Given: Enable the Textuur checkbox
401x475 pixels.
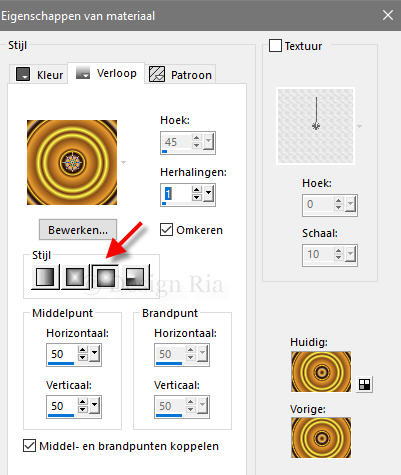Looking at the screenshot, I should pyautogui.click(x=275, y=46).
